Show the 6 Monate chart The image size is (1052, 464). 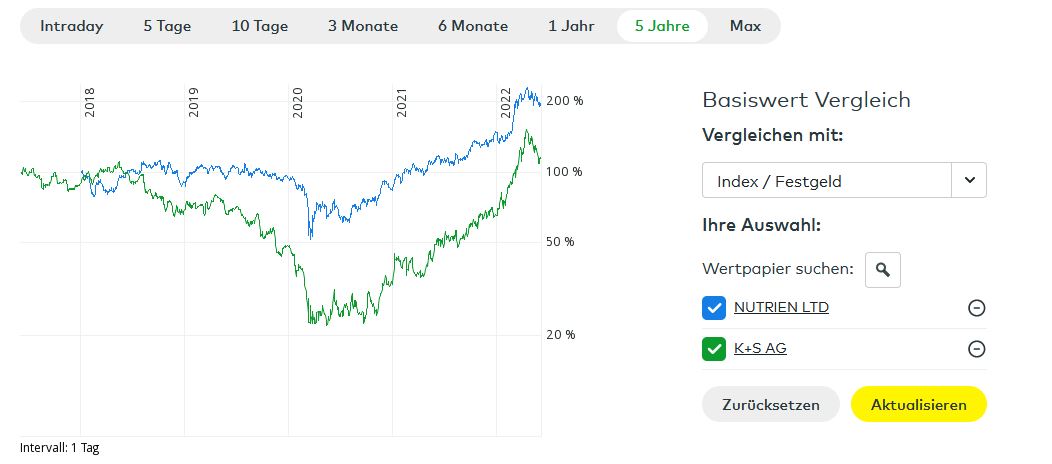pos(473,26)
